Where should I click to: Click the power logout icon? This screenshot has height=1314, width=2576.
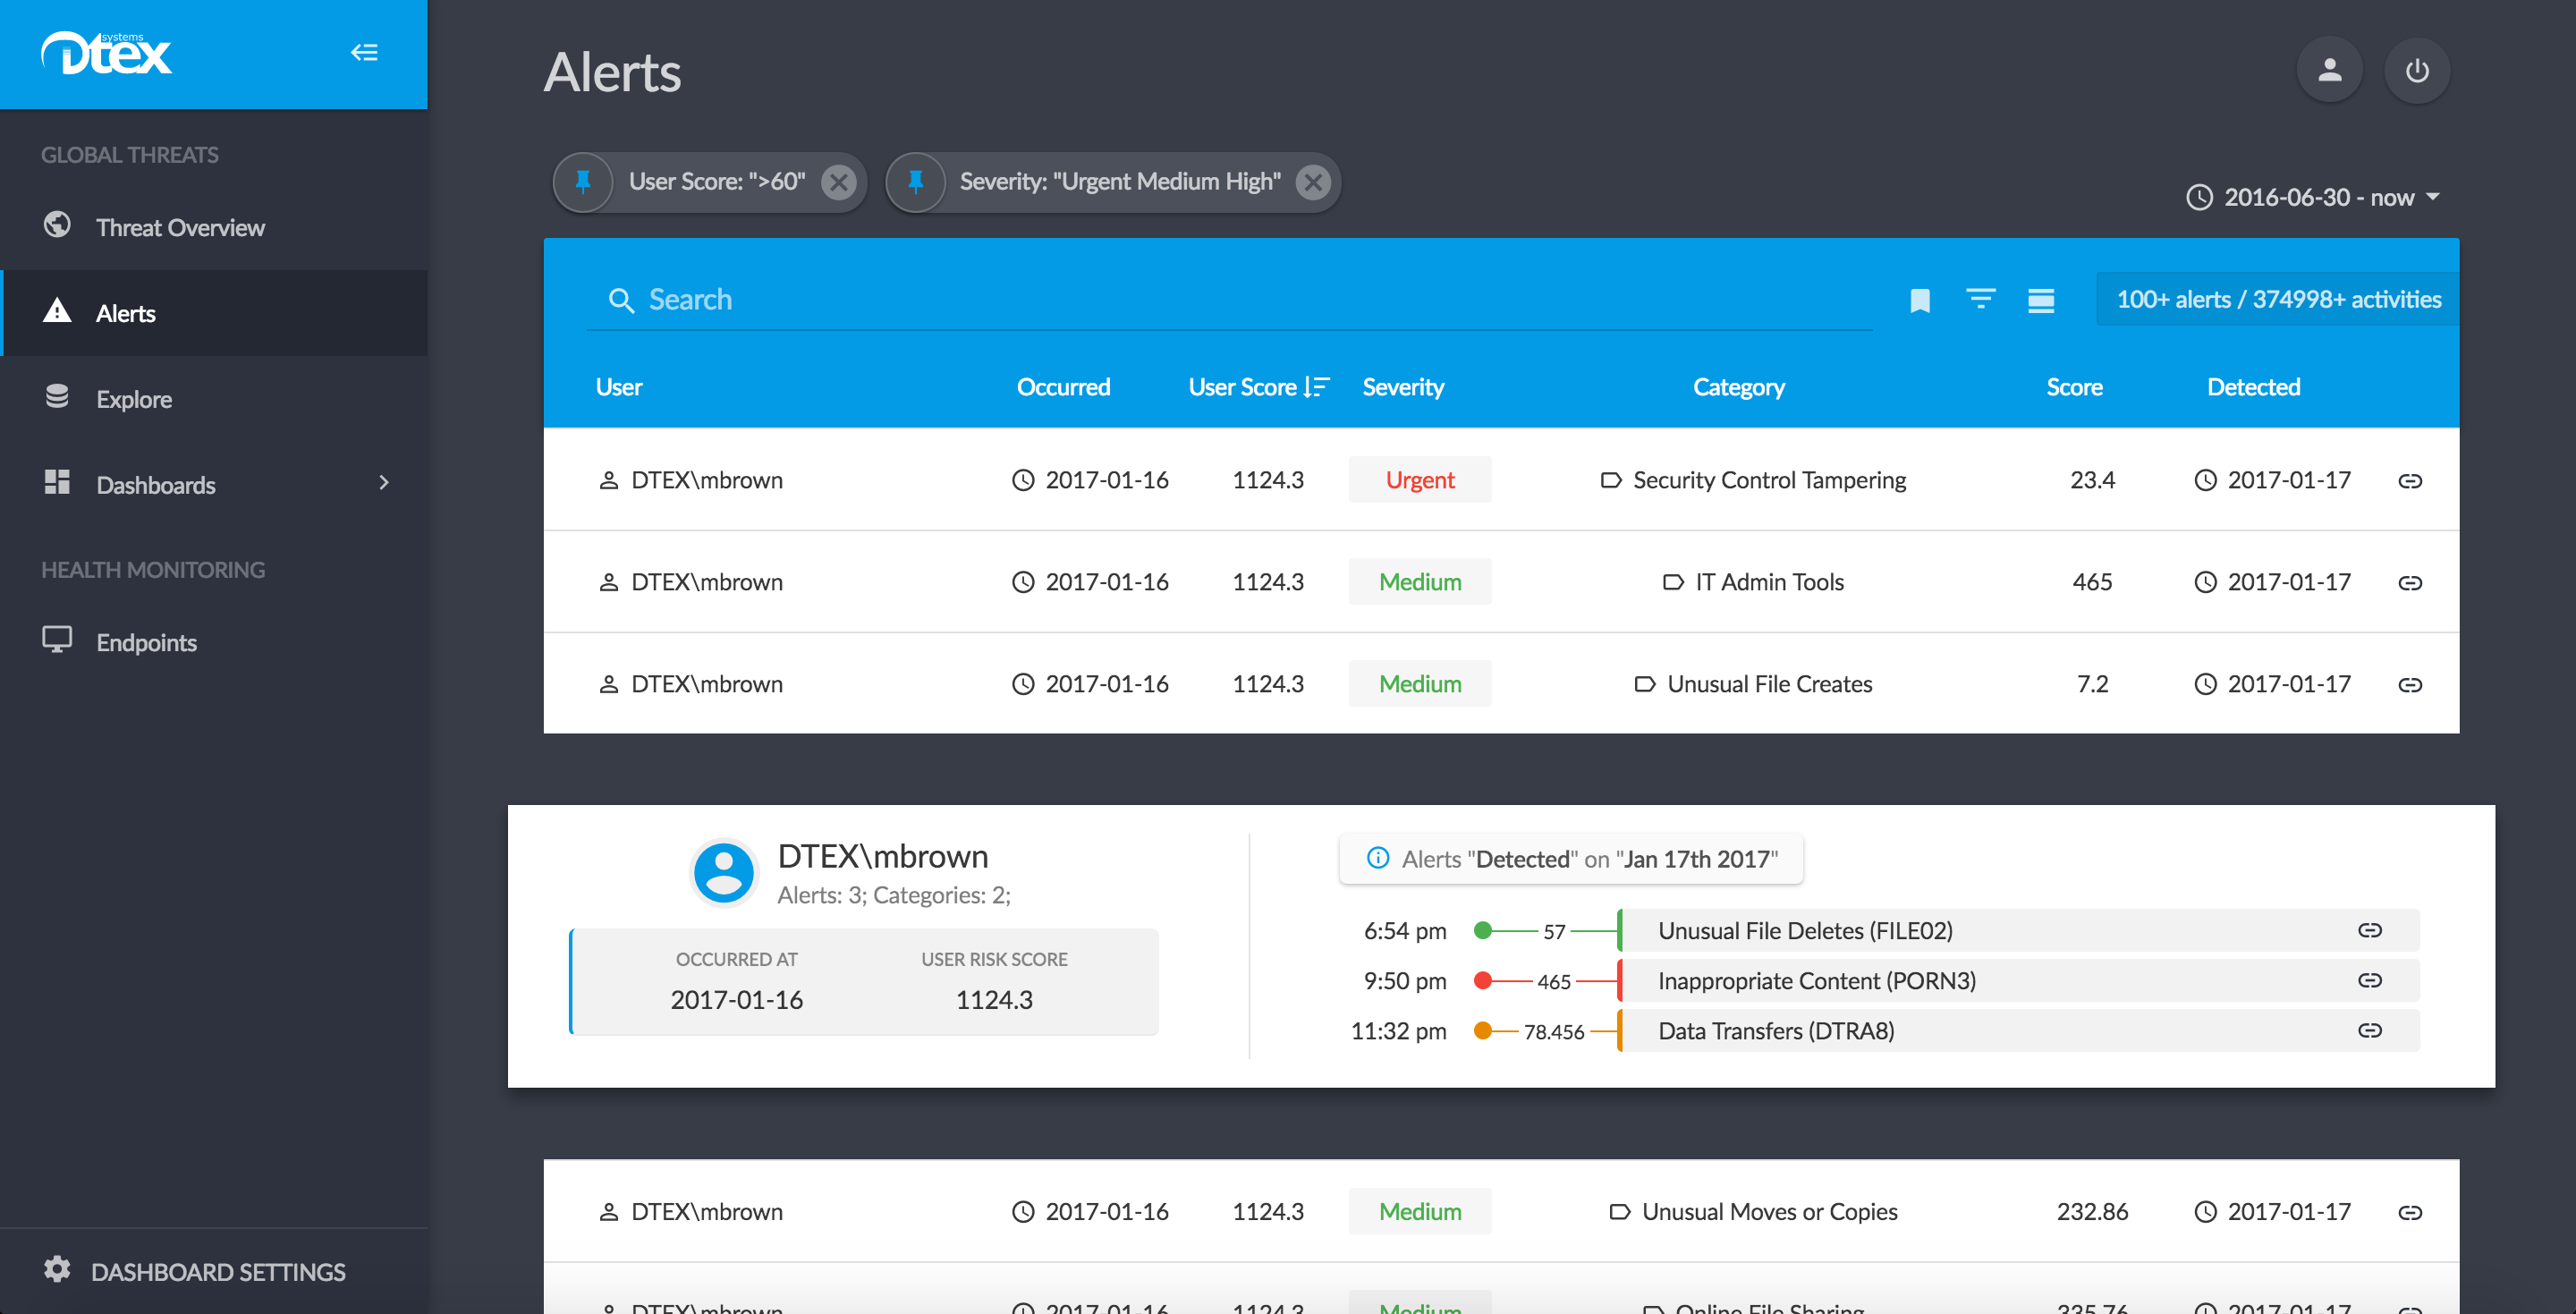point(2417,70)
